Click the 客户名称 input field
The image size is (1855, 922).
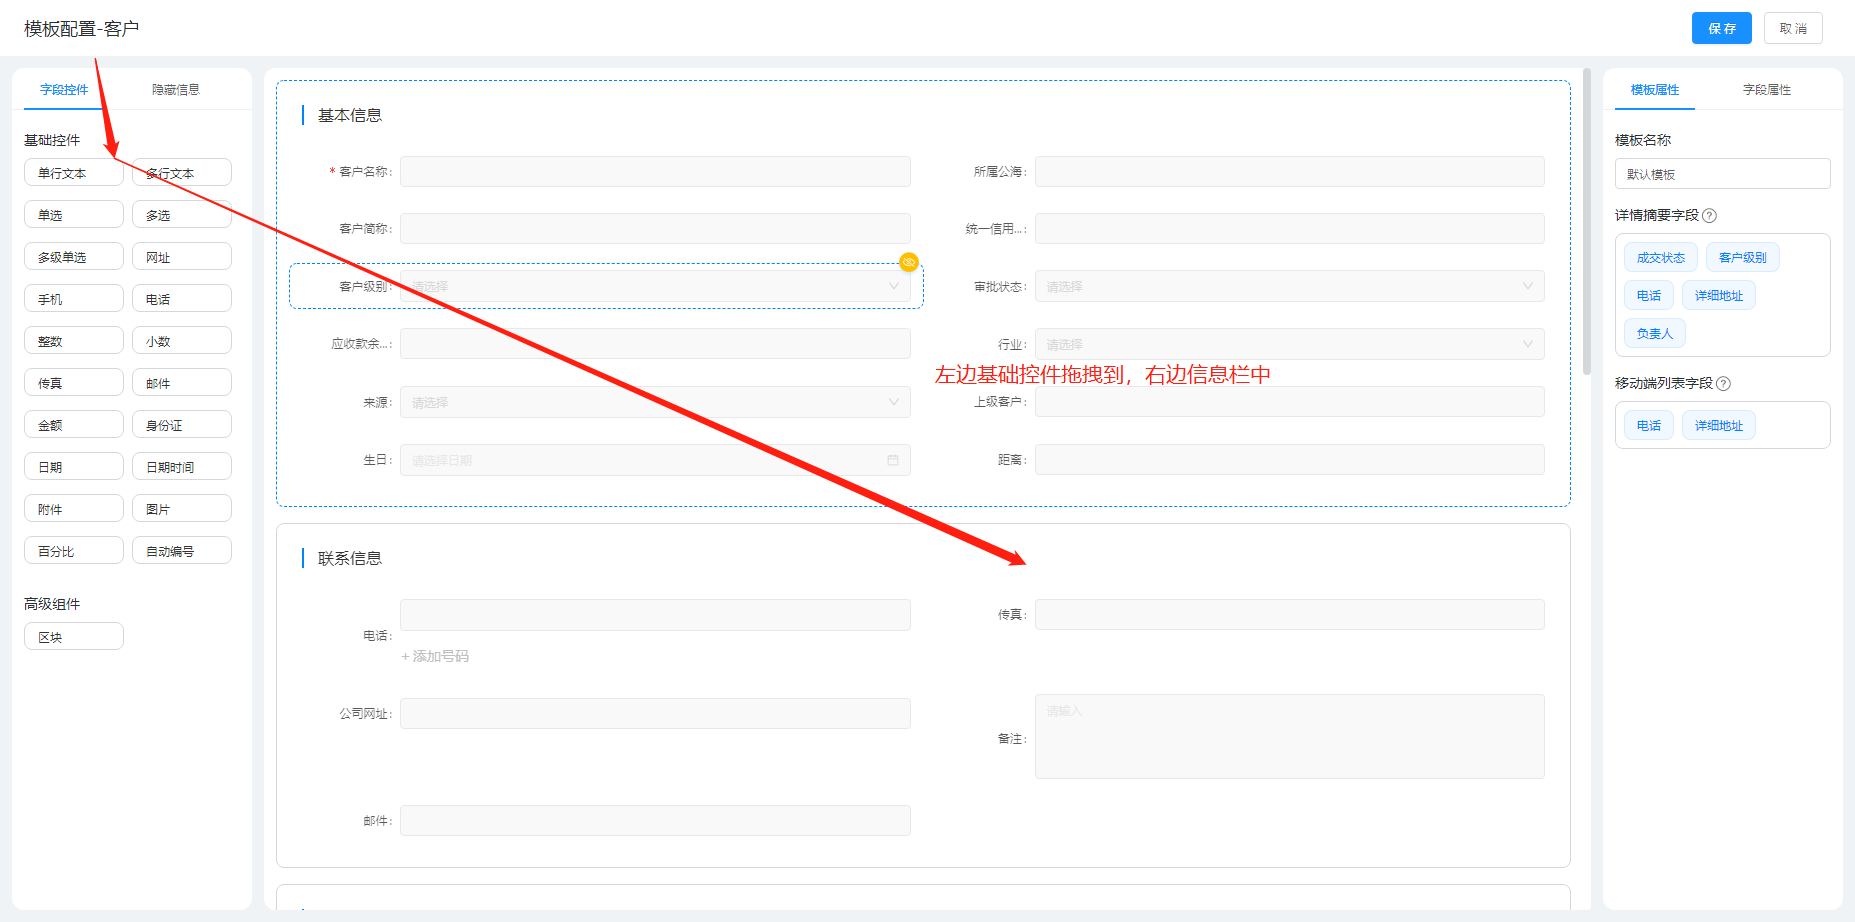click(x=655, y=171)
